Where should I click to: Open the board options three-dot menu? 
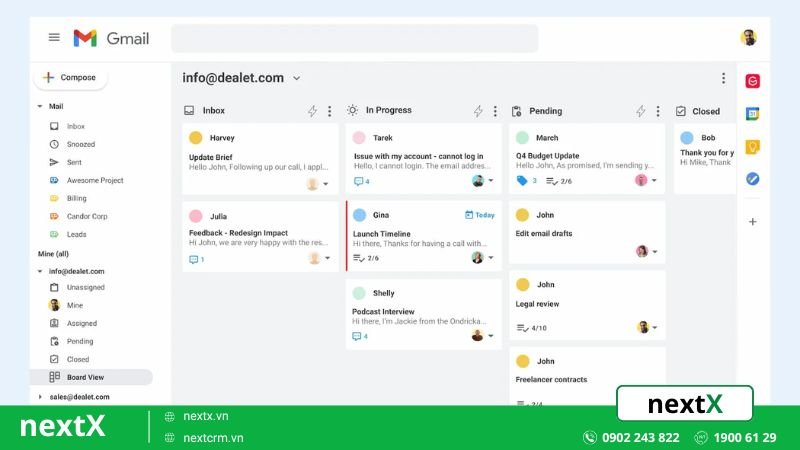click(723, 78)
